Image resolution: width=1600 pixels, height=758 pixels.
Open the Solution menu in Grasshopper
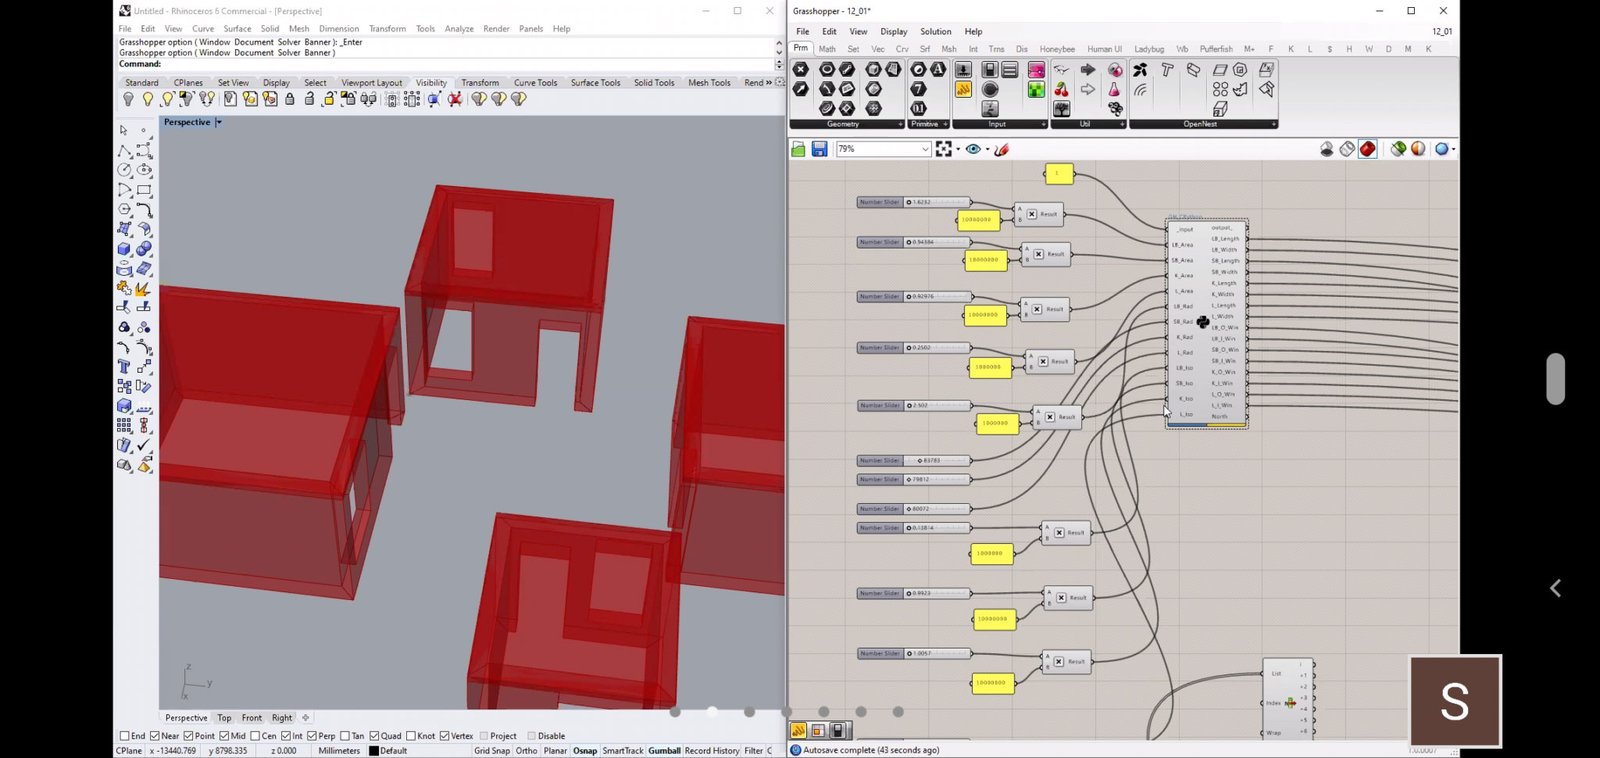(x=935, y=32)
